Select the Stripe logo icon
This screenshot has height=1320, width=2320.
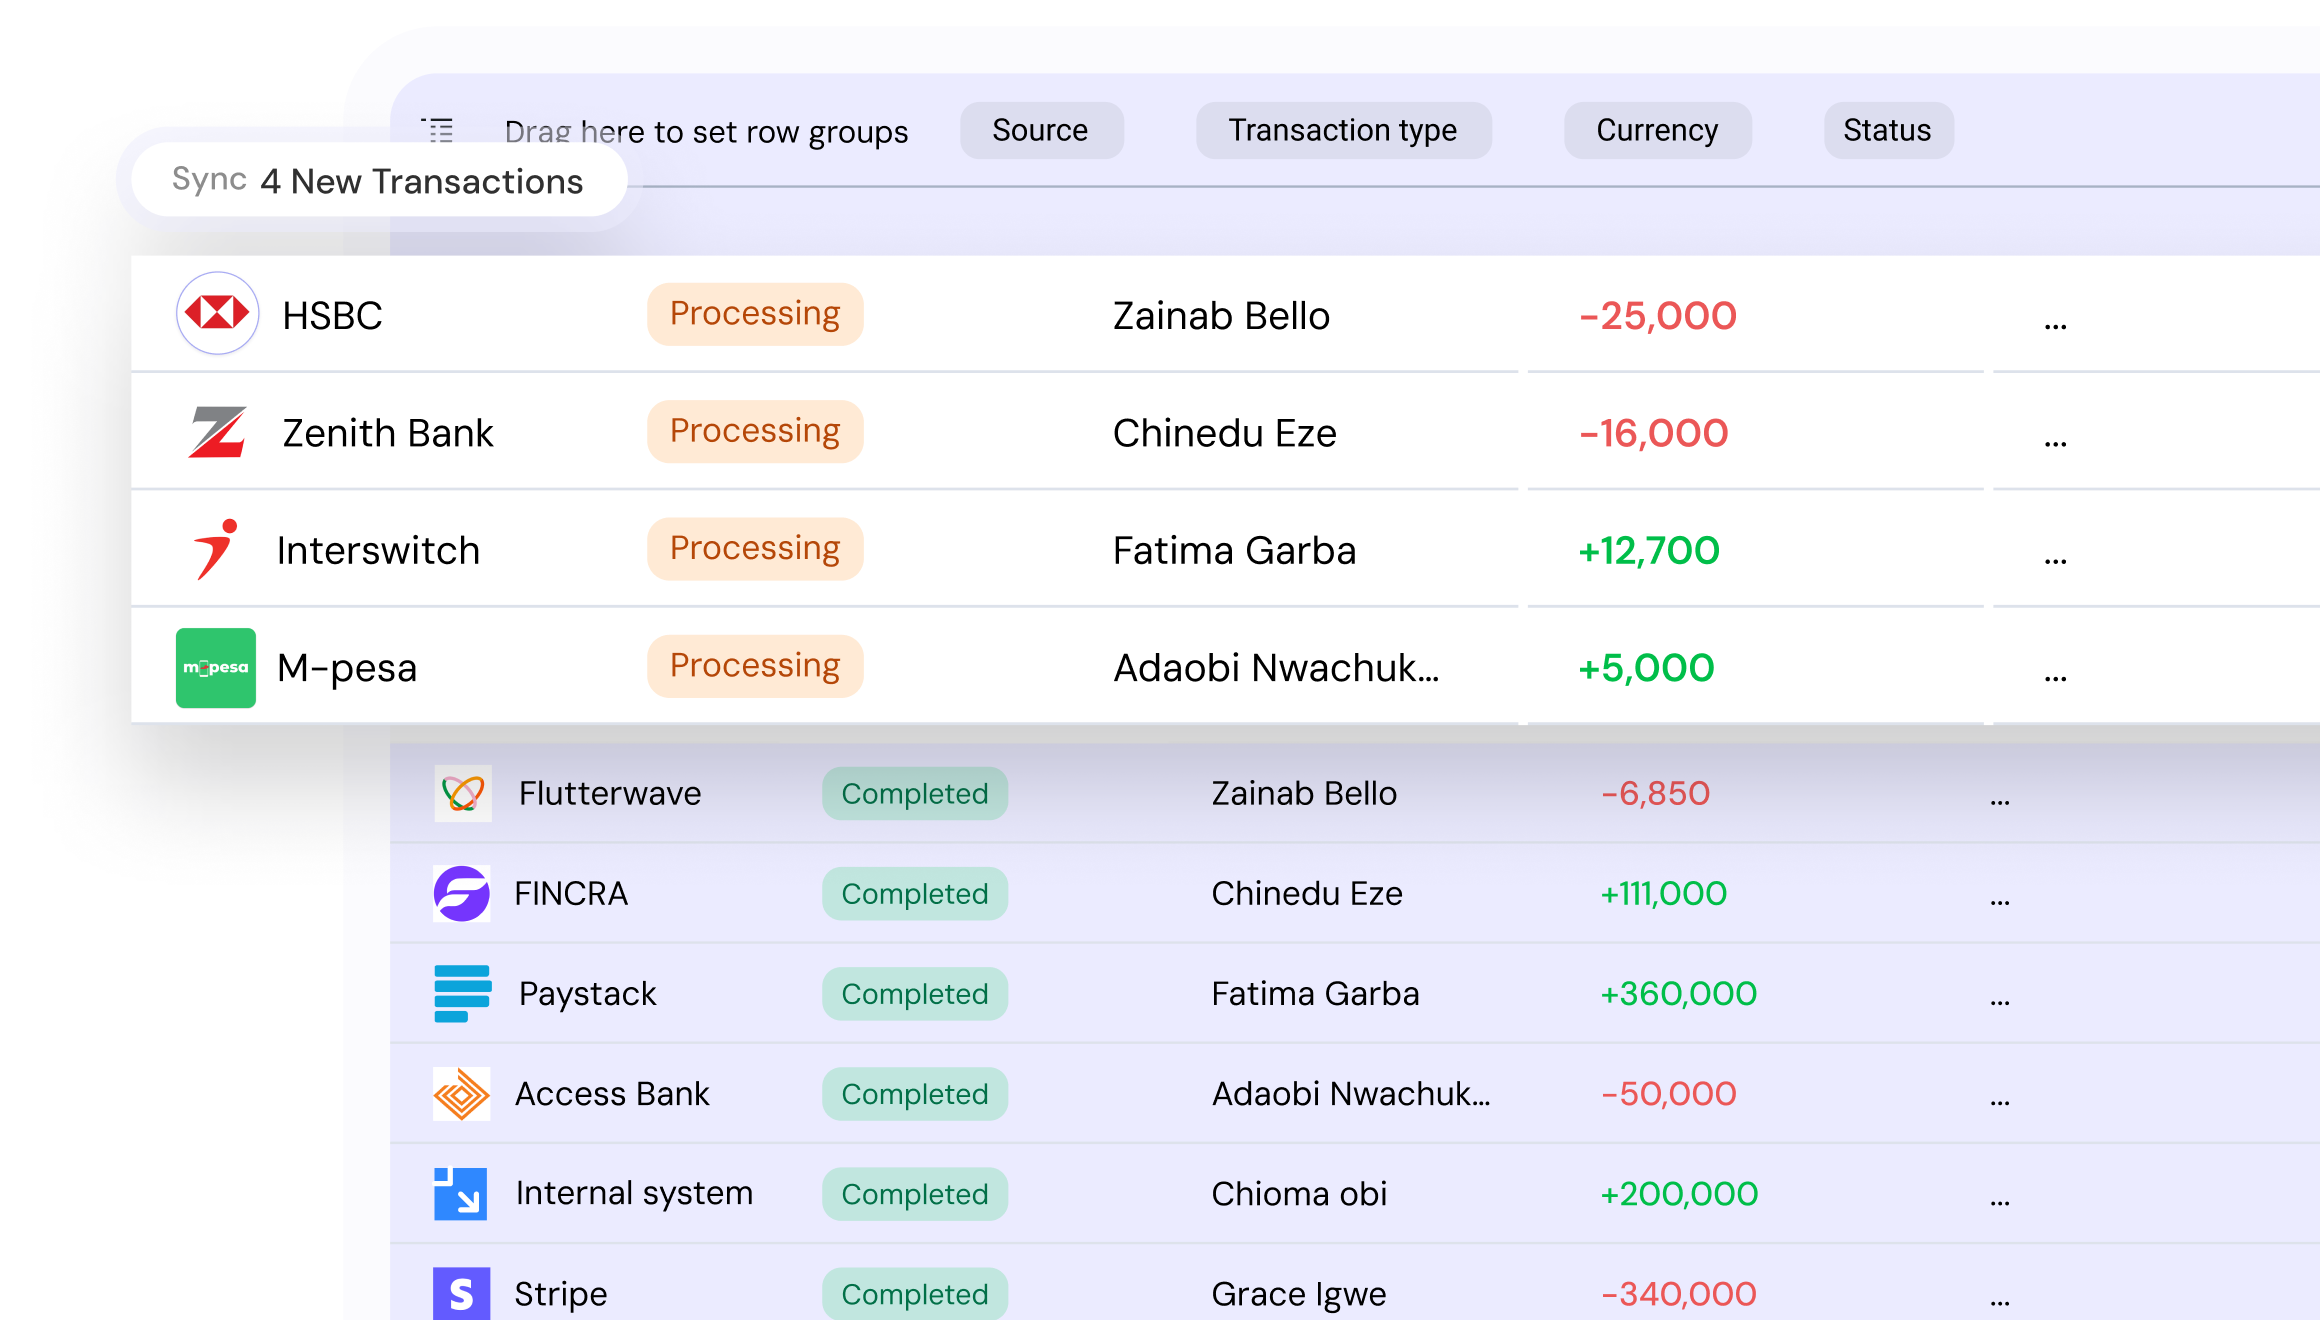(462, 1293)
